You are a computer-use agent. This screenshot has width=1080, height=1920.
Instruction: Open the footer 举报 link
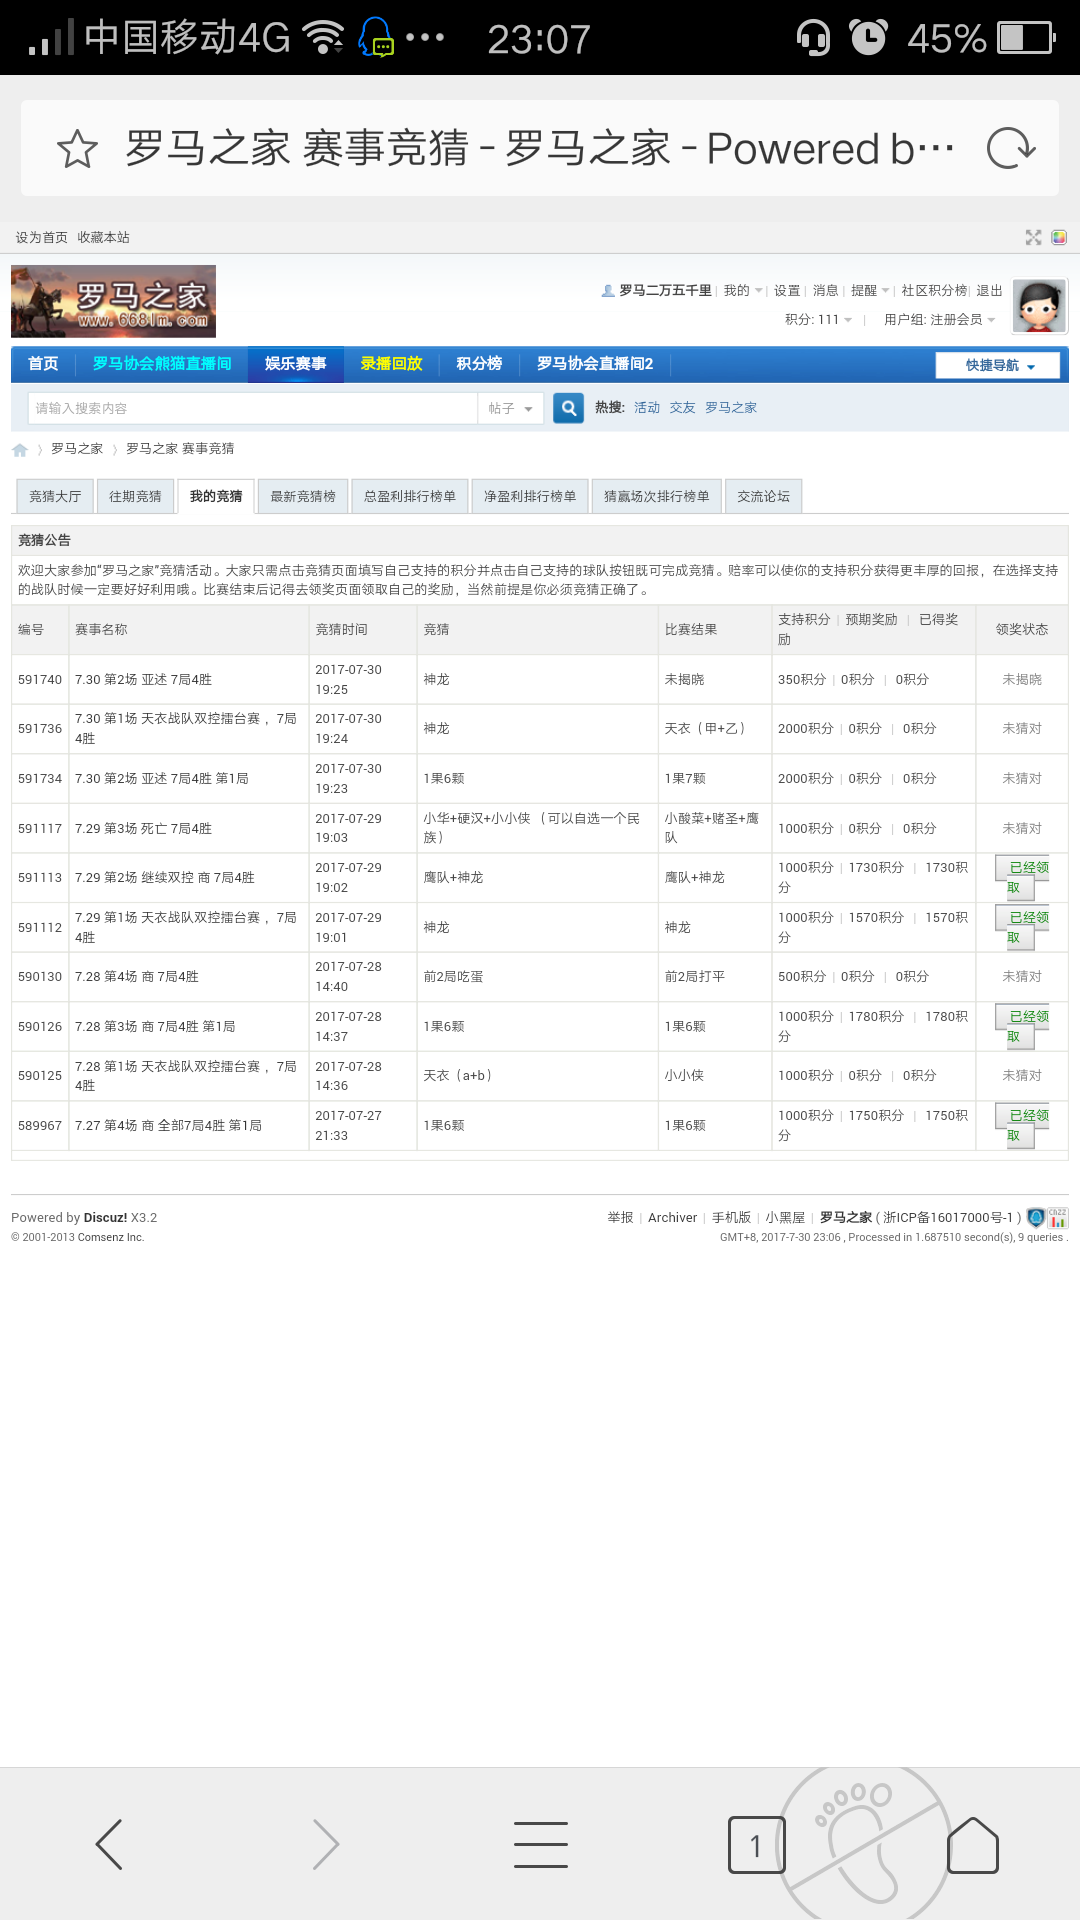(x=620, y=1217)
